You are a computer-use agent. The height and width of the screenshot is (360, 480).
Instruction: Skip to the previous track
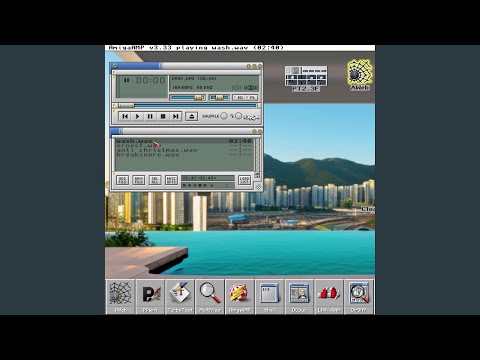pos(125,116)
